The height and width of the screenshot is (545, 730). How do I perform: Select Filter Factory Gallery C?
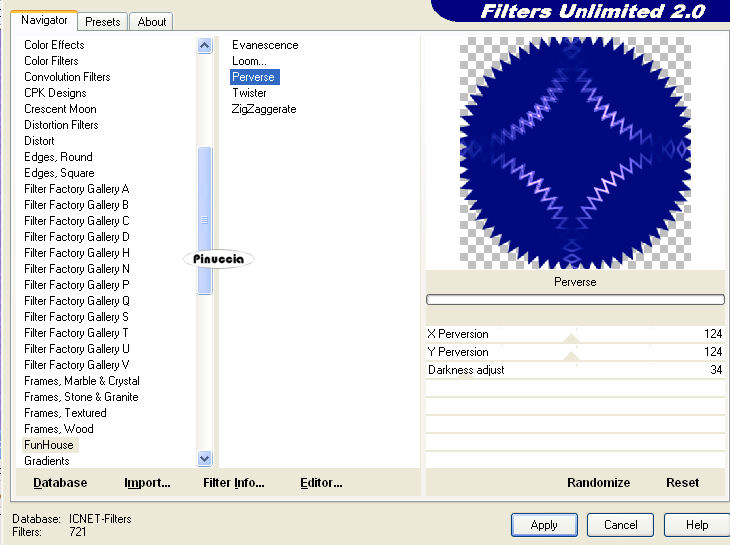[76, 221]
